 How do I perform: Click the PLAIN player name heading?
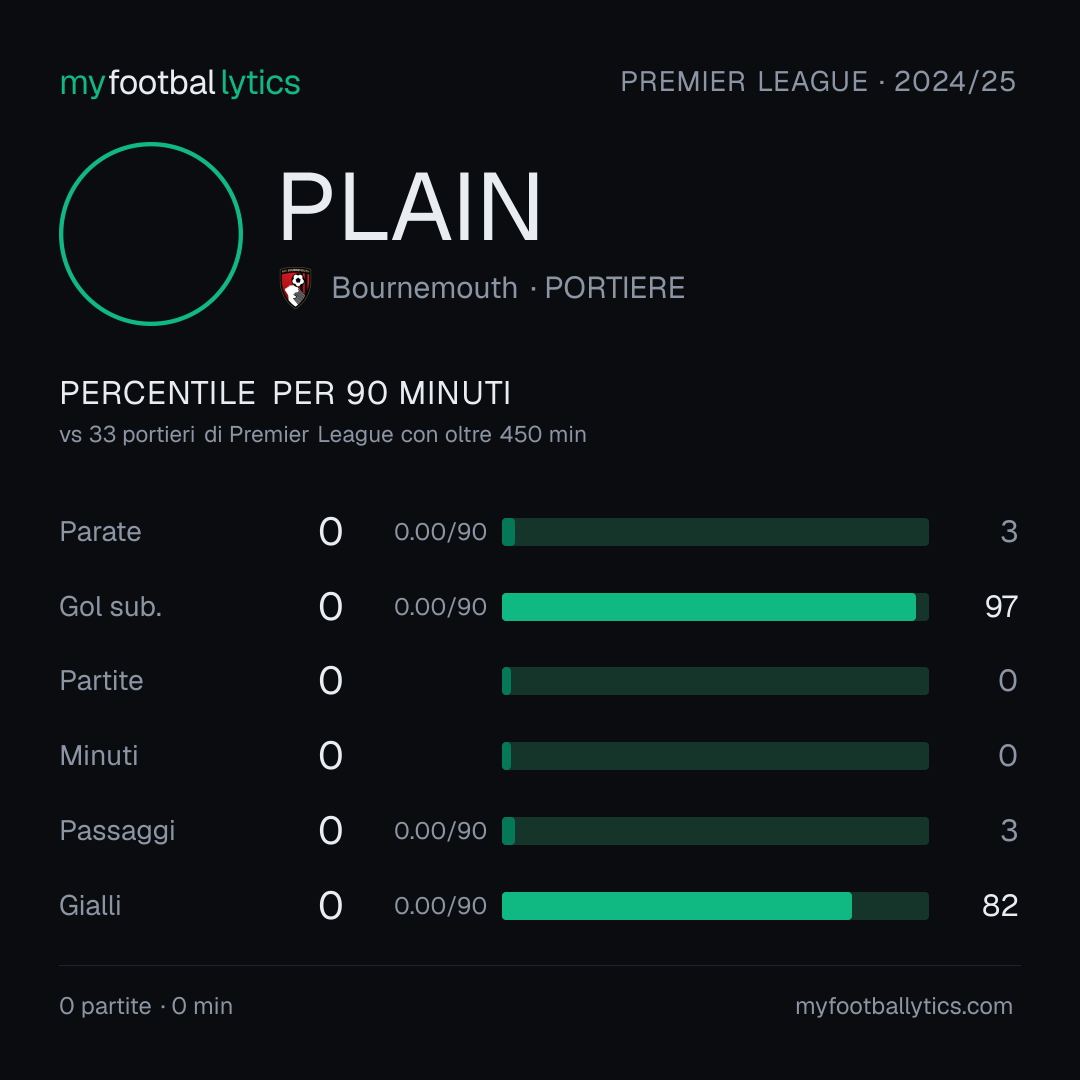click(410, 207)
